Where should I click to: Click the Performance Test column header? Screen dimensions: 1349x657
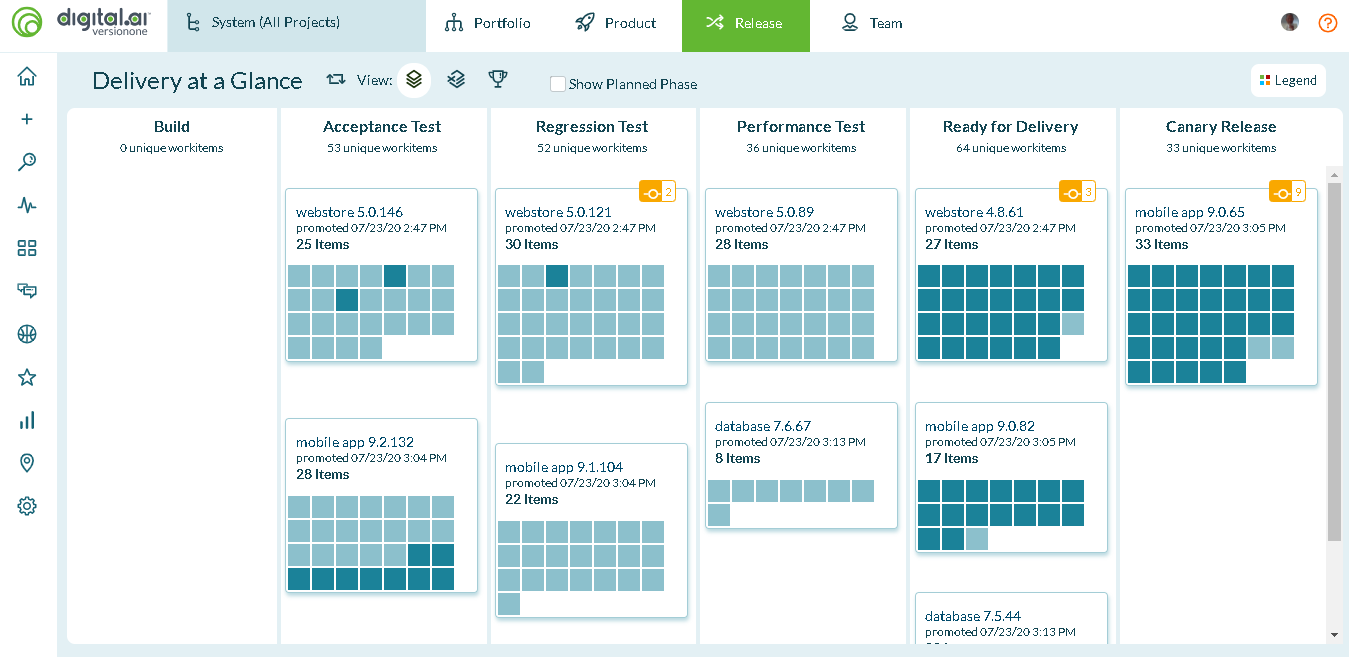coord(801,127)
